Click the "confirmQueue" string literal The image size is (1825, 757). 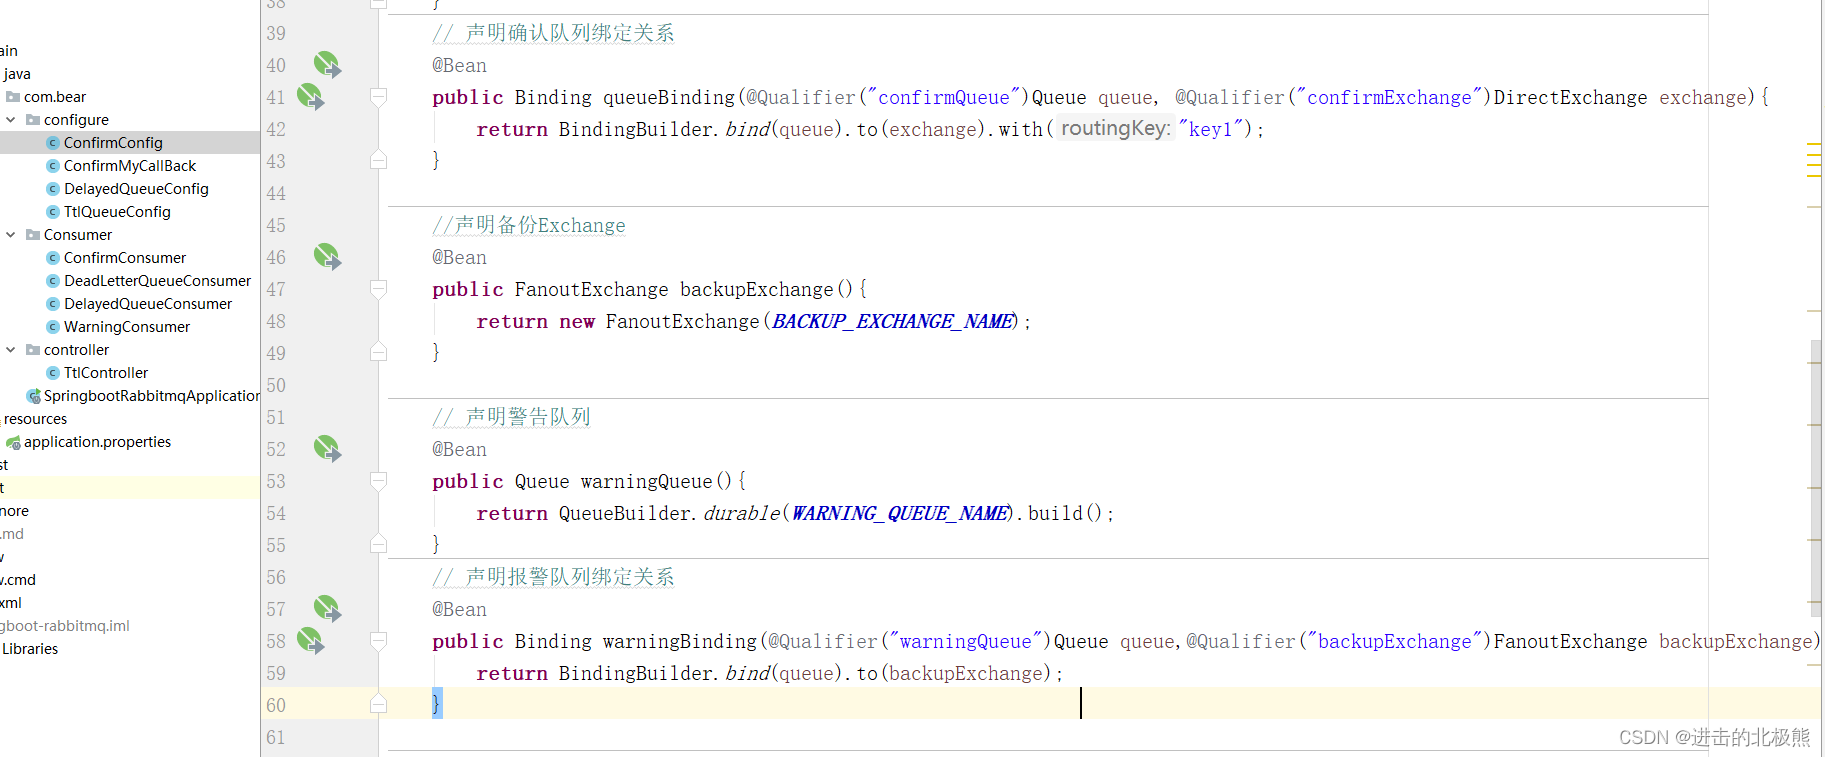(944, 97)
